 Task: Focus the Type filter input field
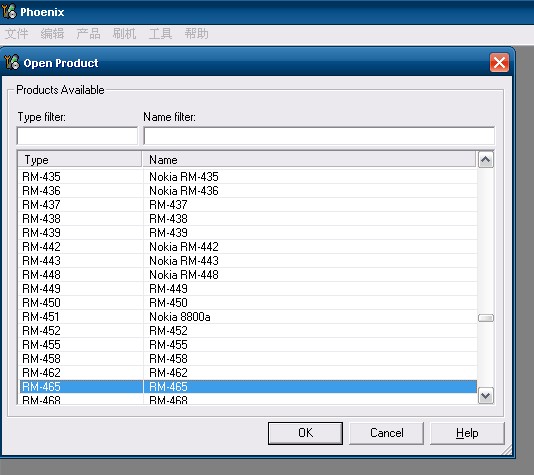[x=77, y=136]
